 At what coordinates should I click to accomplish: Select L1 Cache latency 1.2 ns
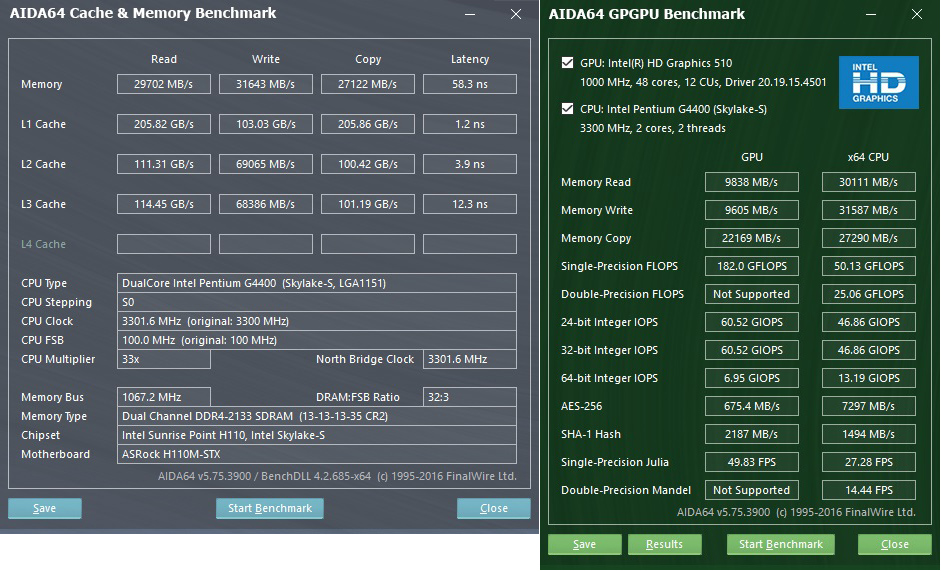pos(470,124)
